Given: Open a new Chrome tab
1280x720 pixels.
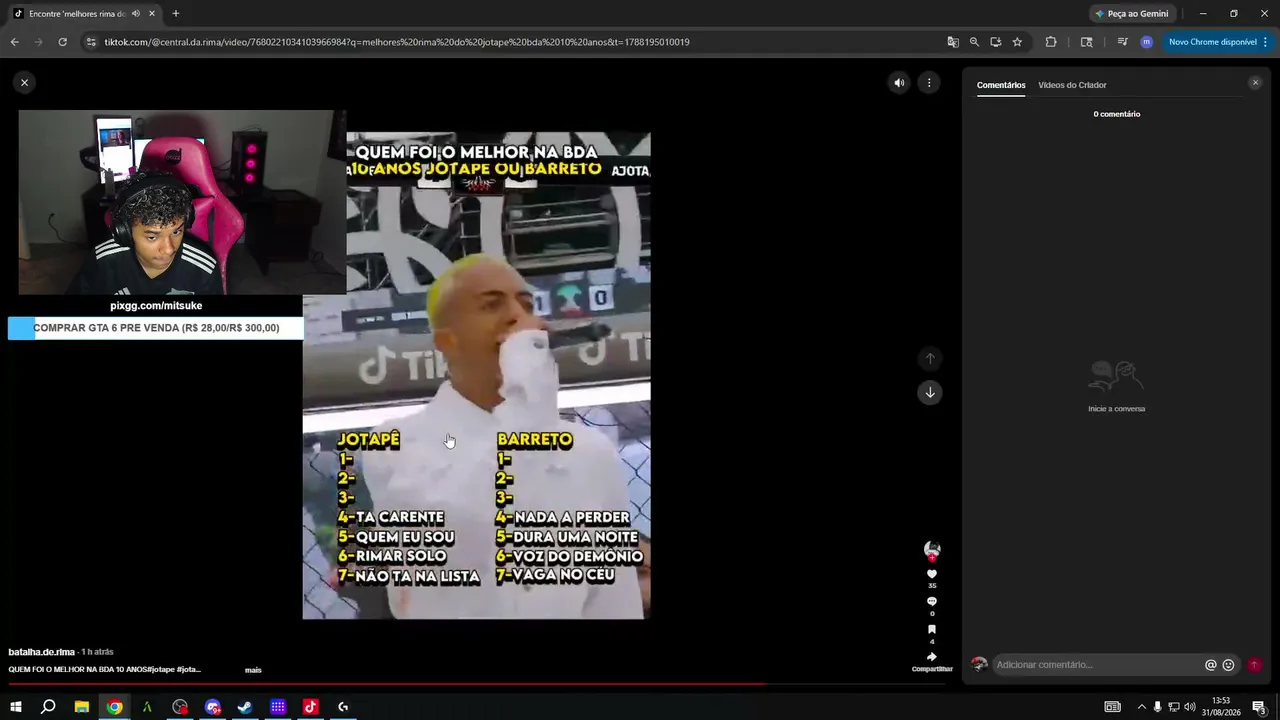Looking at the screenshot, I should tap(175, 14).
